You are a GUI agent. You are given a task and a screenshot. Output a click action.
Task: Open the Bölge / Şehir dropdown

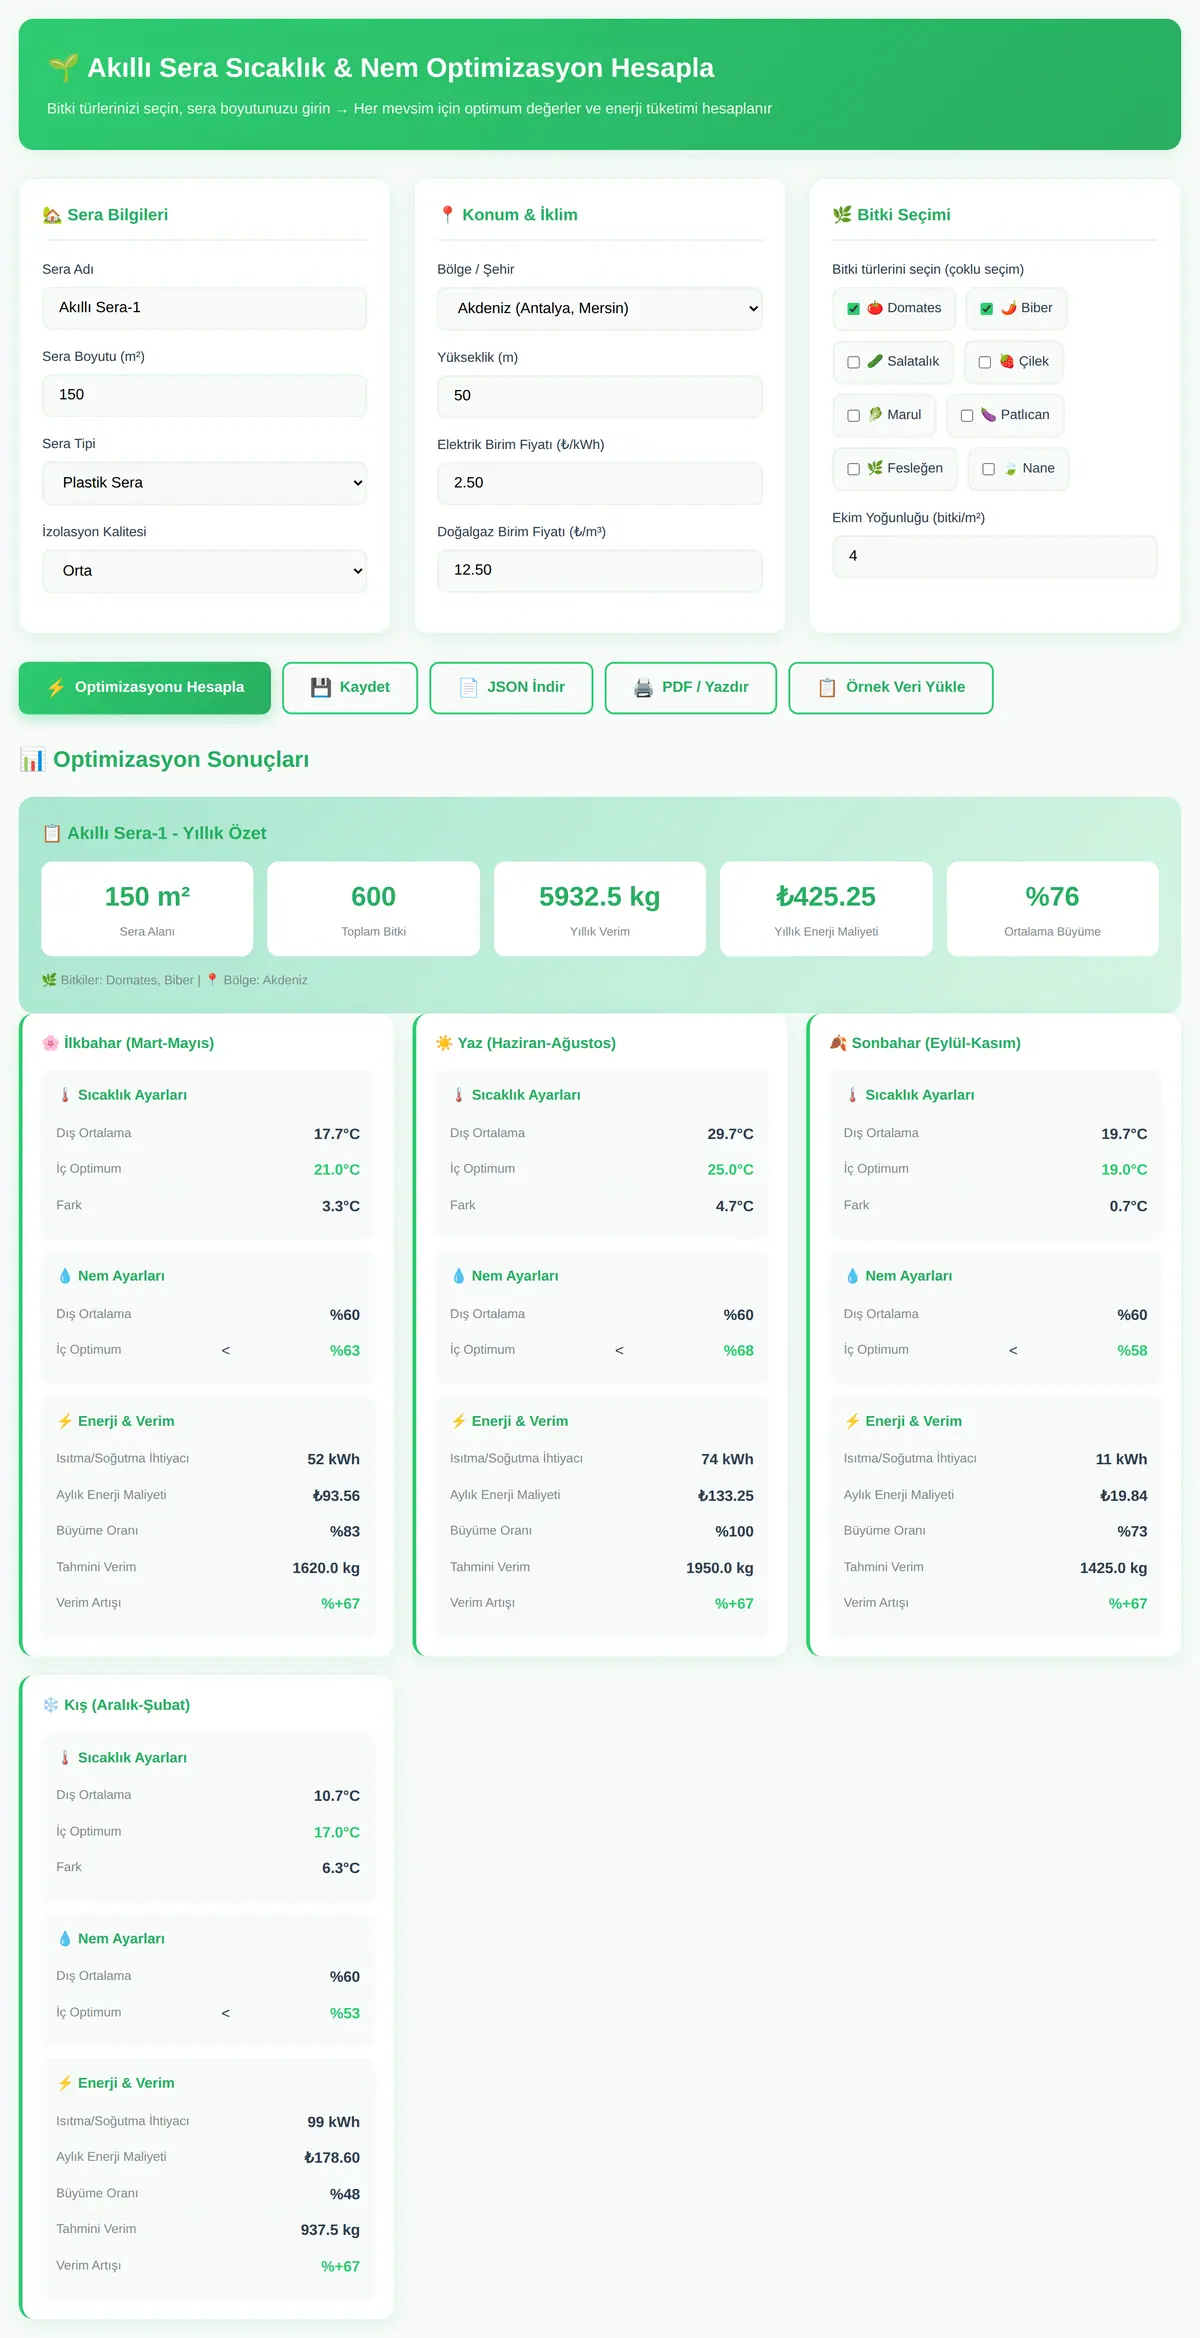pos(600,308)
